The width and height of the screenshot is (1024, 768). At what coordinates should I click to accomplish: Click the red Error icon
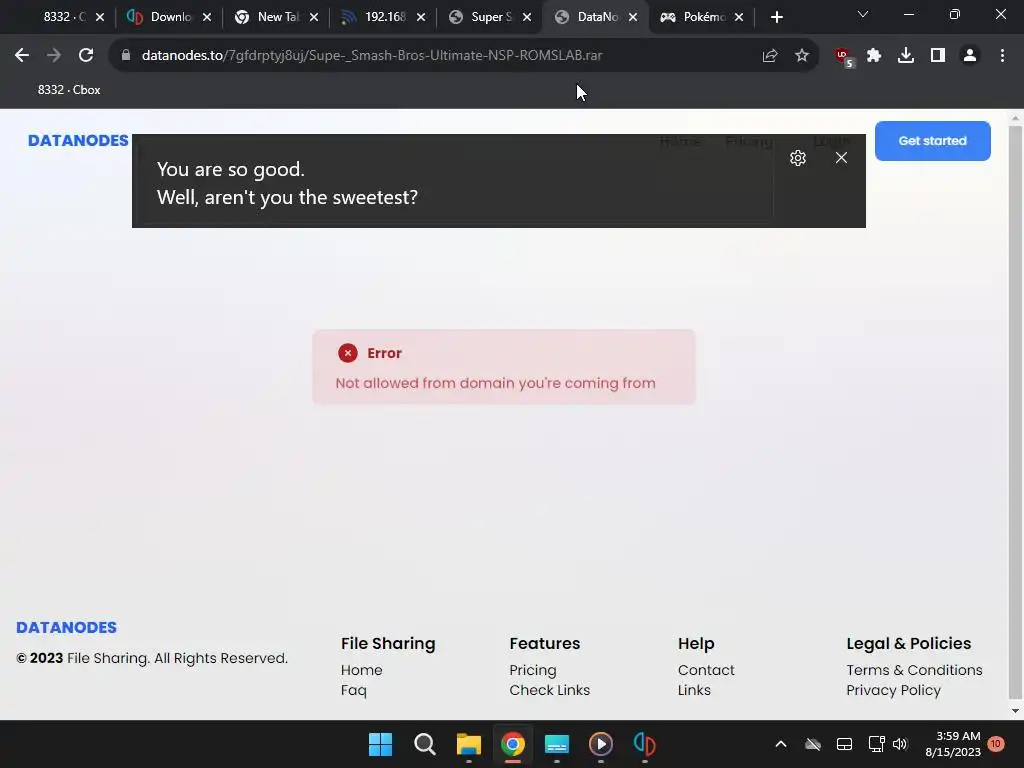[347, 353]
